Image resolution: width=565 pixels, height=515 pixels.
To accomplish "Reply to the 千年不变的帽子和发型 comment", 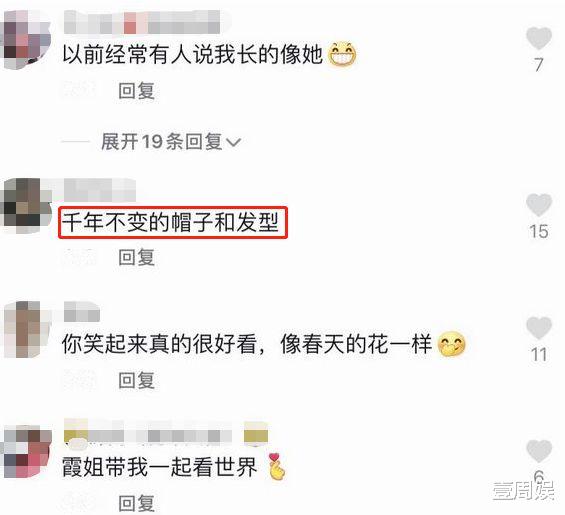I will coord(137,257).
